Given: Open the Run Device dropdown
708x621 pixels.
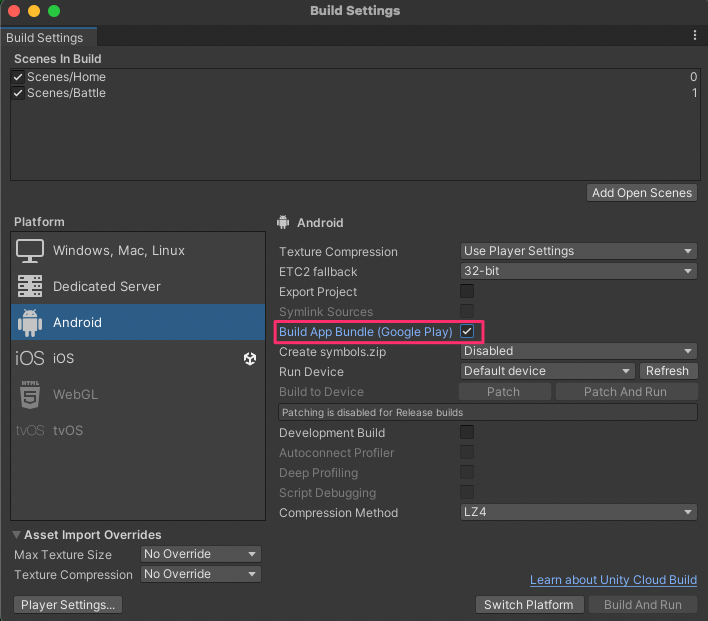Looking at the screenshot, I should (x=547, y=371).
